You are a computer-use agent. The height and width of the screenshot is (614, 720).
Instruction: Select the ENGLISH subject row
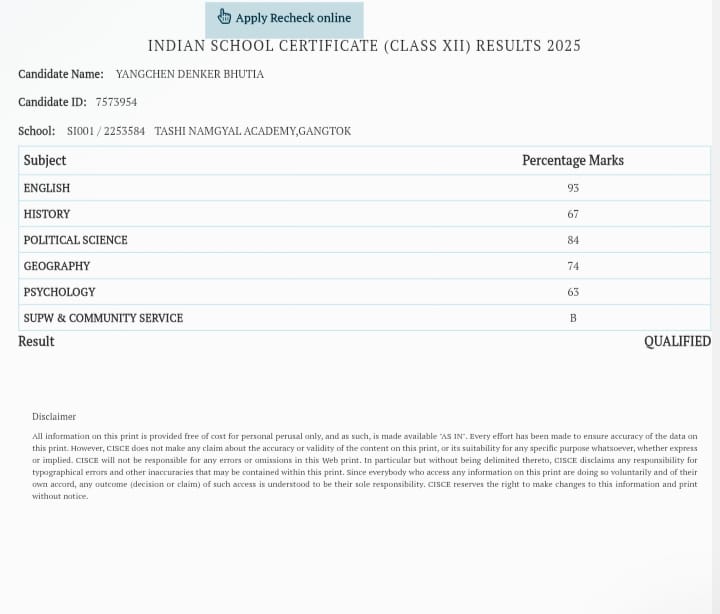47,188
